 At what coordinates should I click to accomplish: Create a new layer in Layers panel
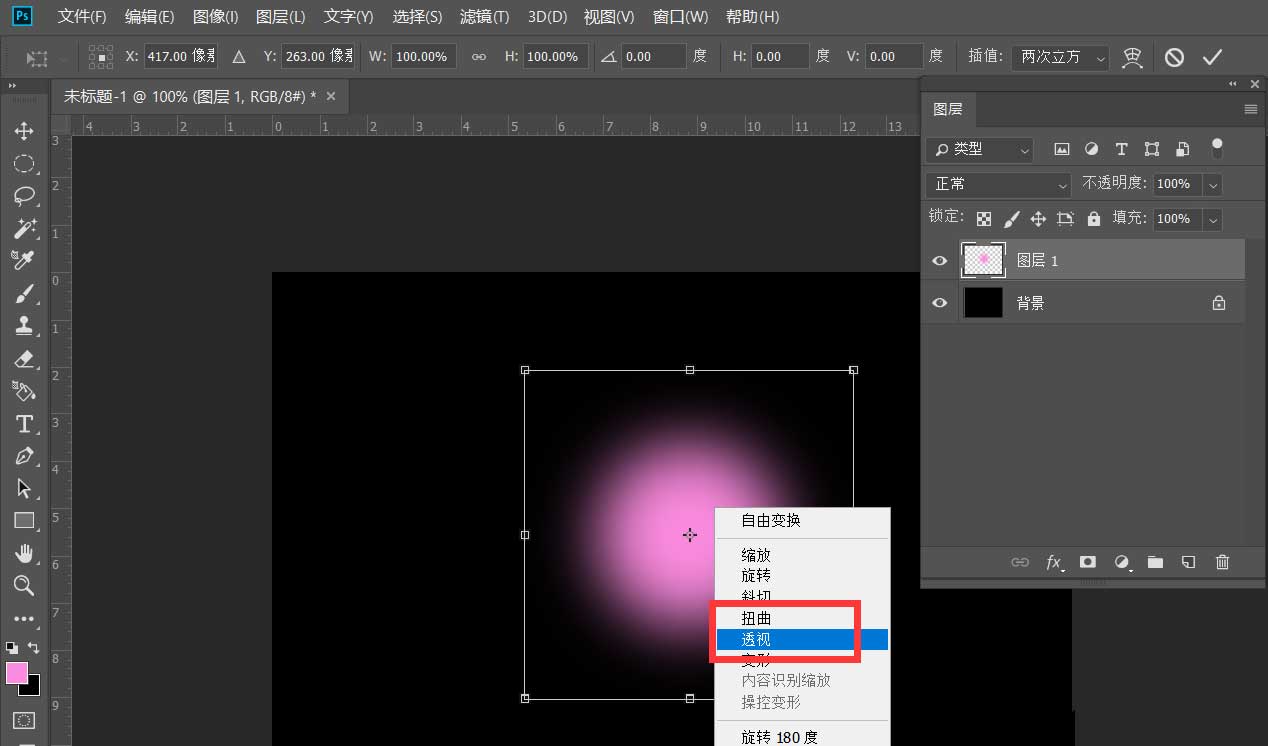tap(1189, 562)
